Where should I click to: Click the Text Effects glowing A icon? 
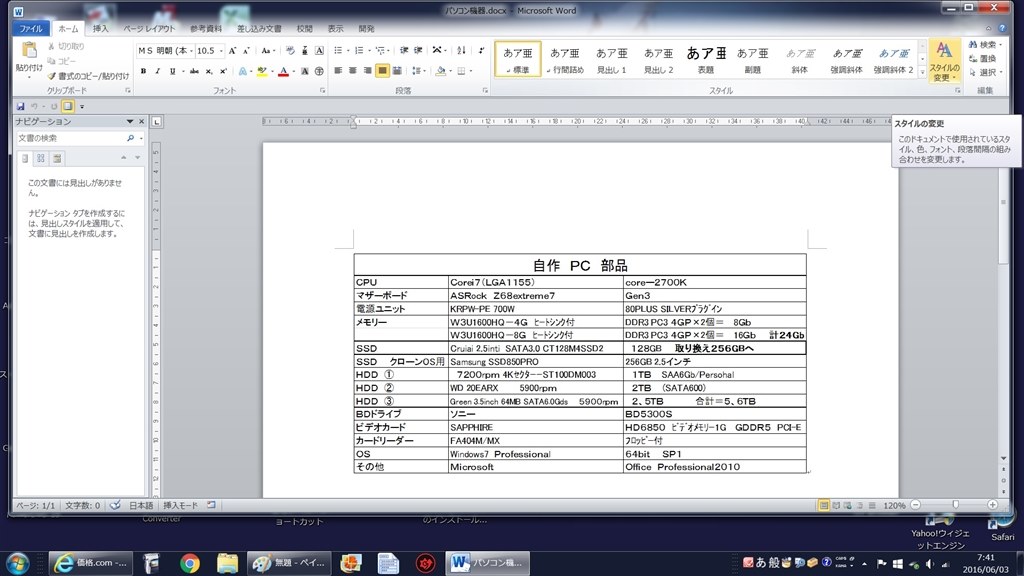(x=243, y=71)
